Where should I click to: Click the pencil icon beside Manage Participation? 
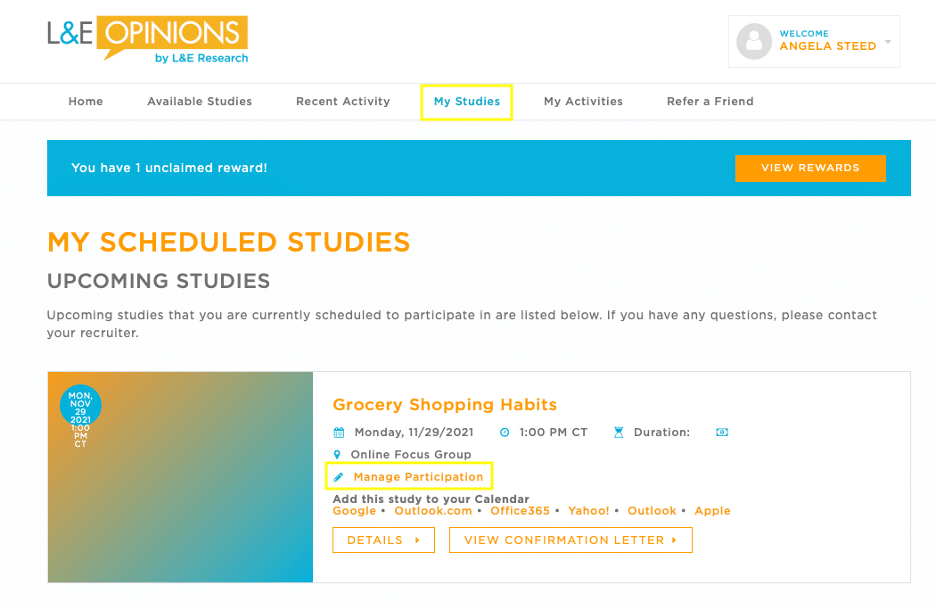coord(338,477)
